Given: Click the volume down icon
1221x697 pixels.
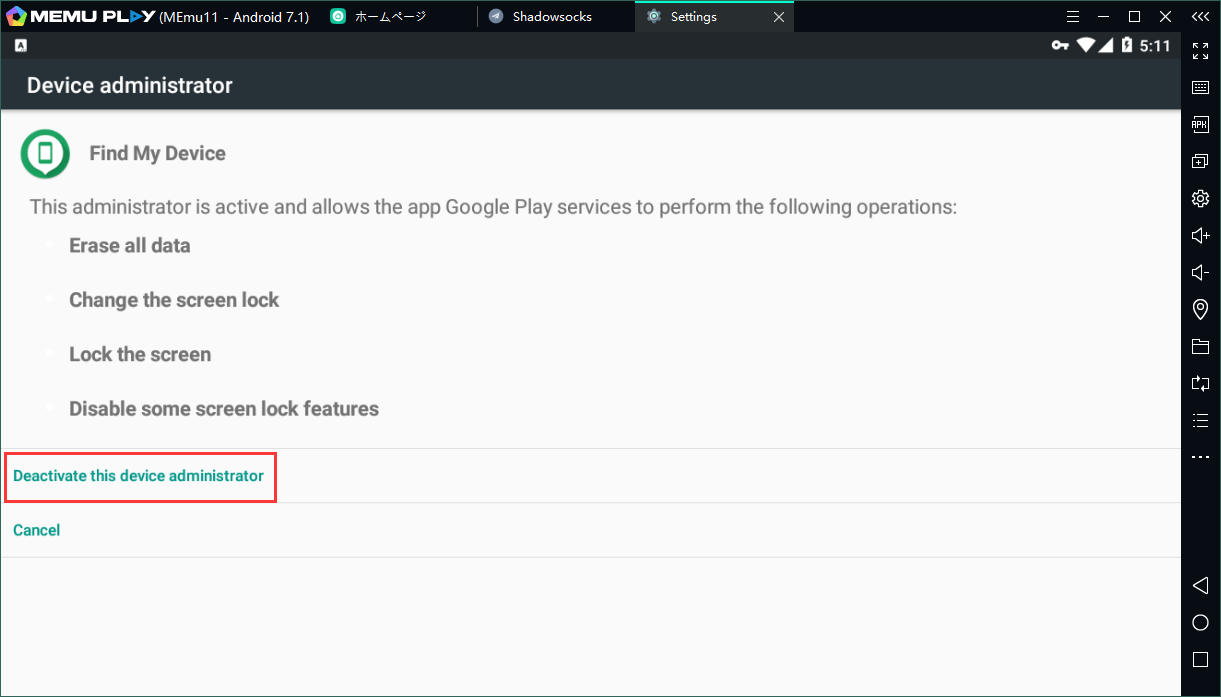Looking at the screenshot, I should (x=1200, y=273).
